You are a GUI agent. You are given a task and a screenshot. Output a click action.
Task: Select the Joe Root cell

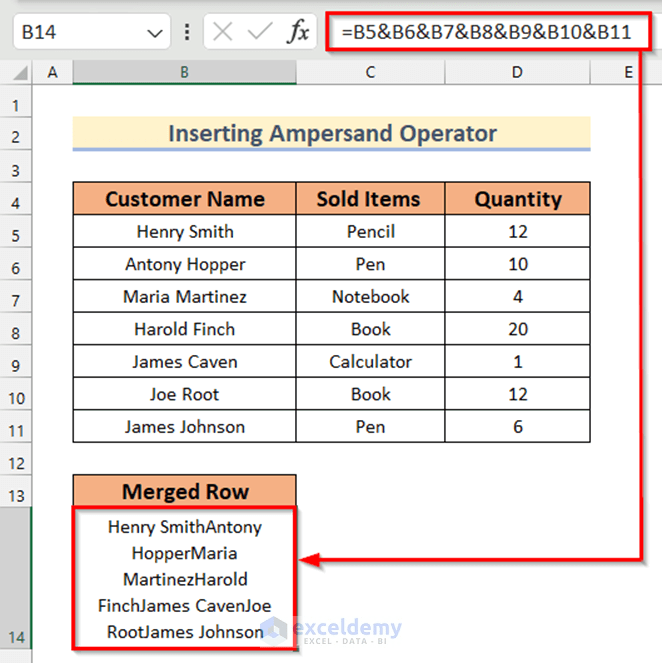pyautogui.click(x=185, y=394)
